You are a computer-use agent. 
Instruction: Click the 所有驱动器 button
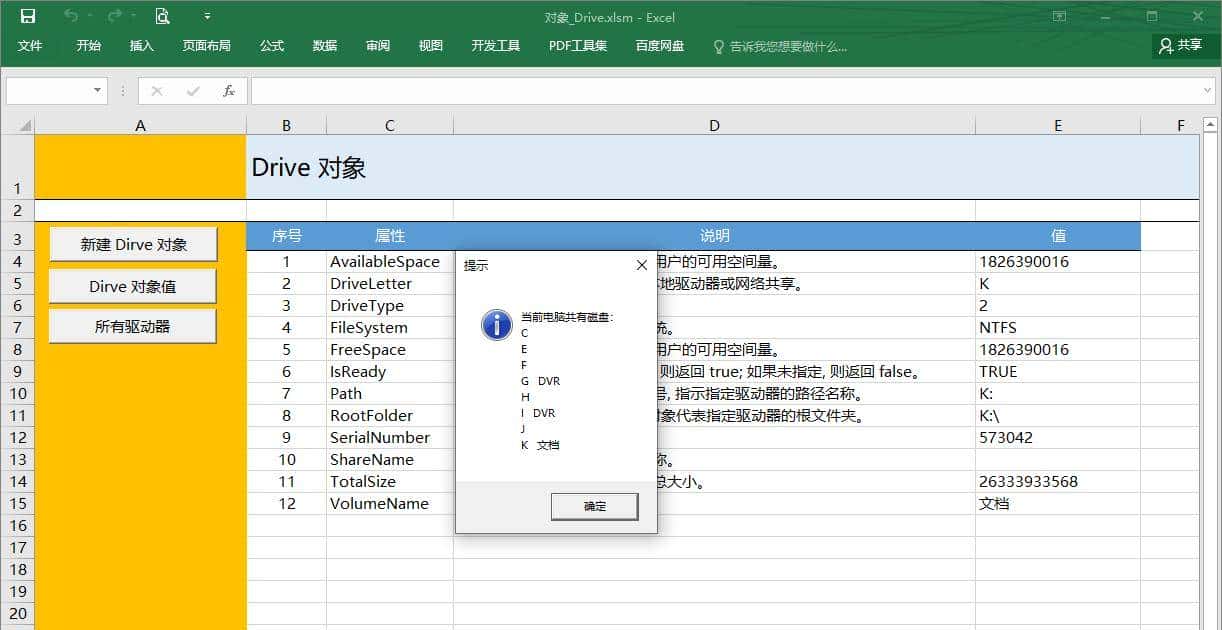[x=132, y=325]
